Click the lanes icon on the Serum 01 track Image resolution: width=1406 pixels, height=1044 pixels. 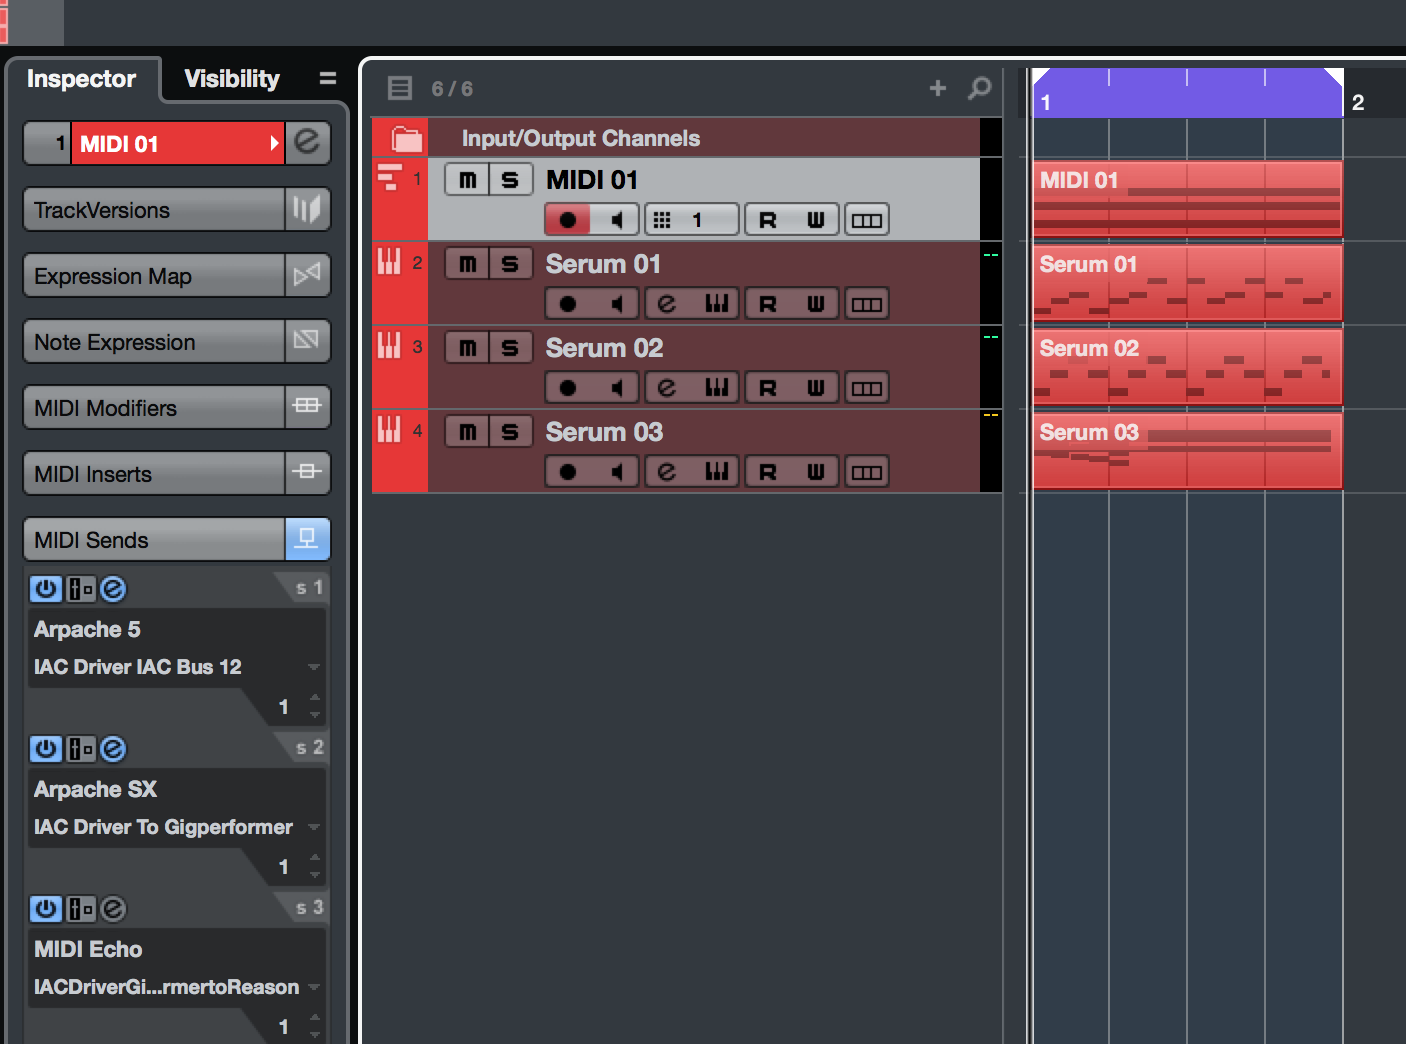coord(867,304)
